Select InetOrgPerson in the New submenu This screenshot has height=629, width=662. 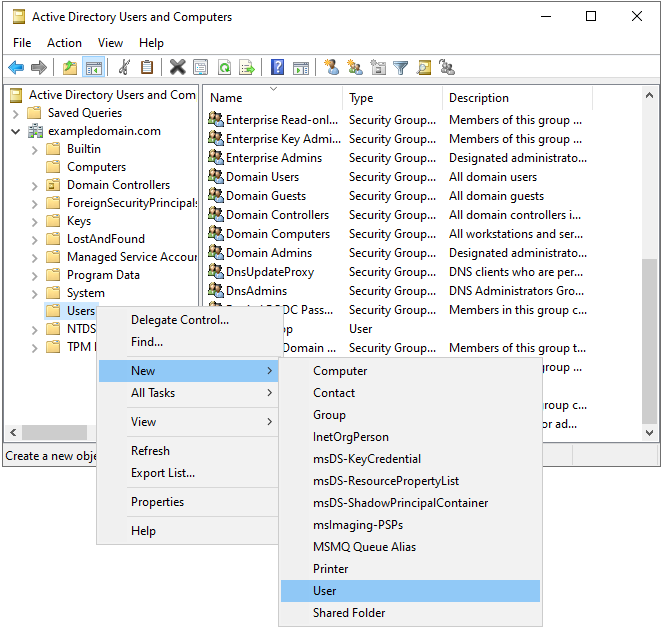pyautogui.click(x=410, y=437)
